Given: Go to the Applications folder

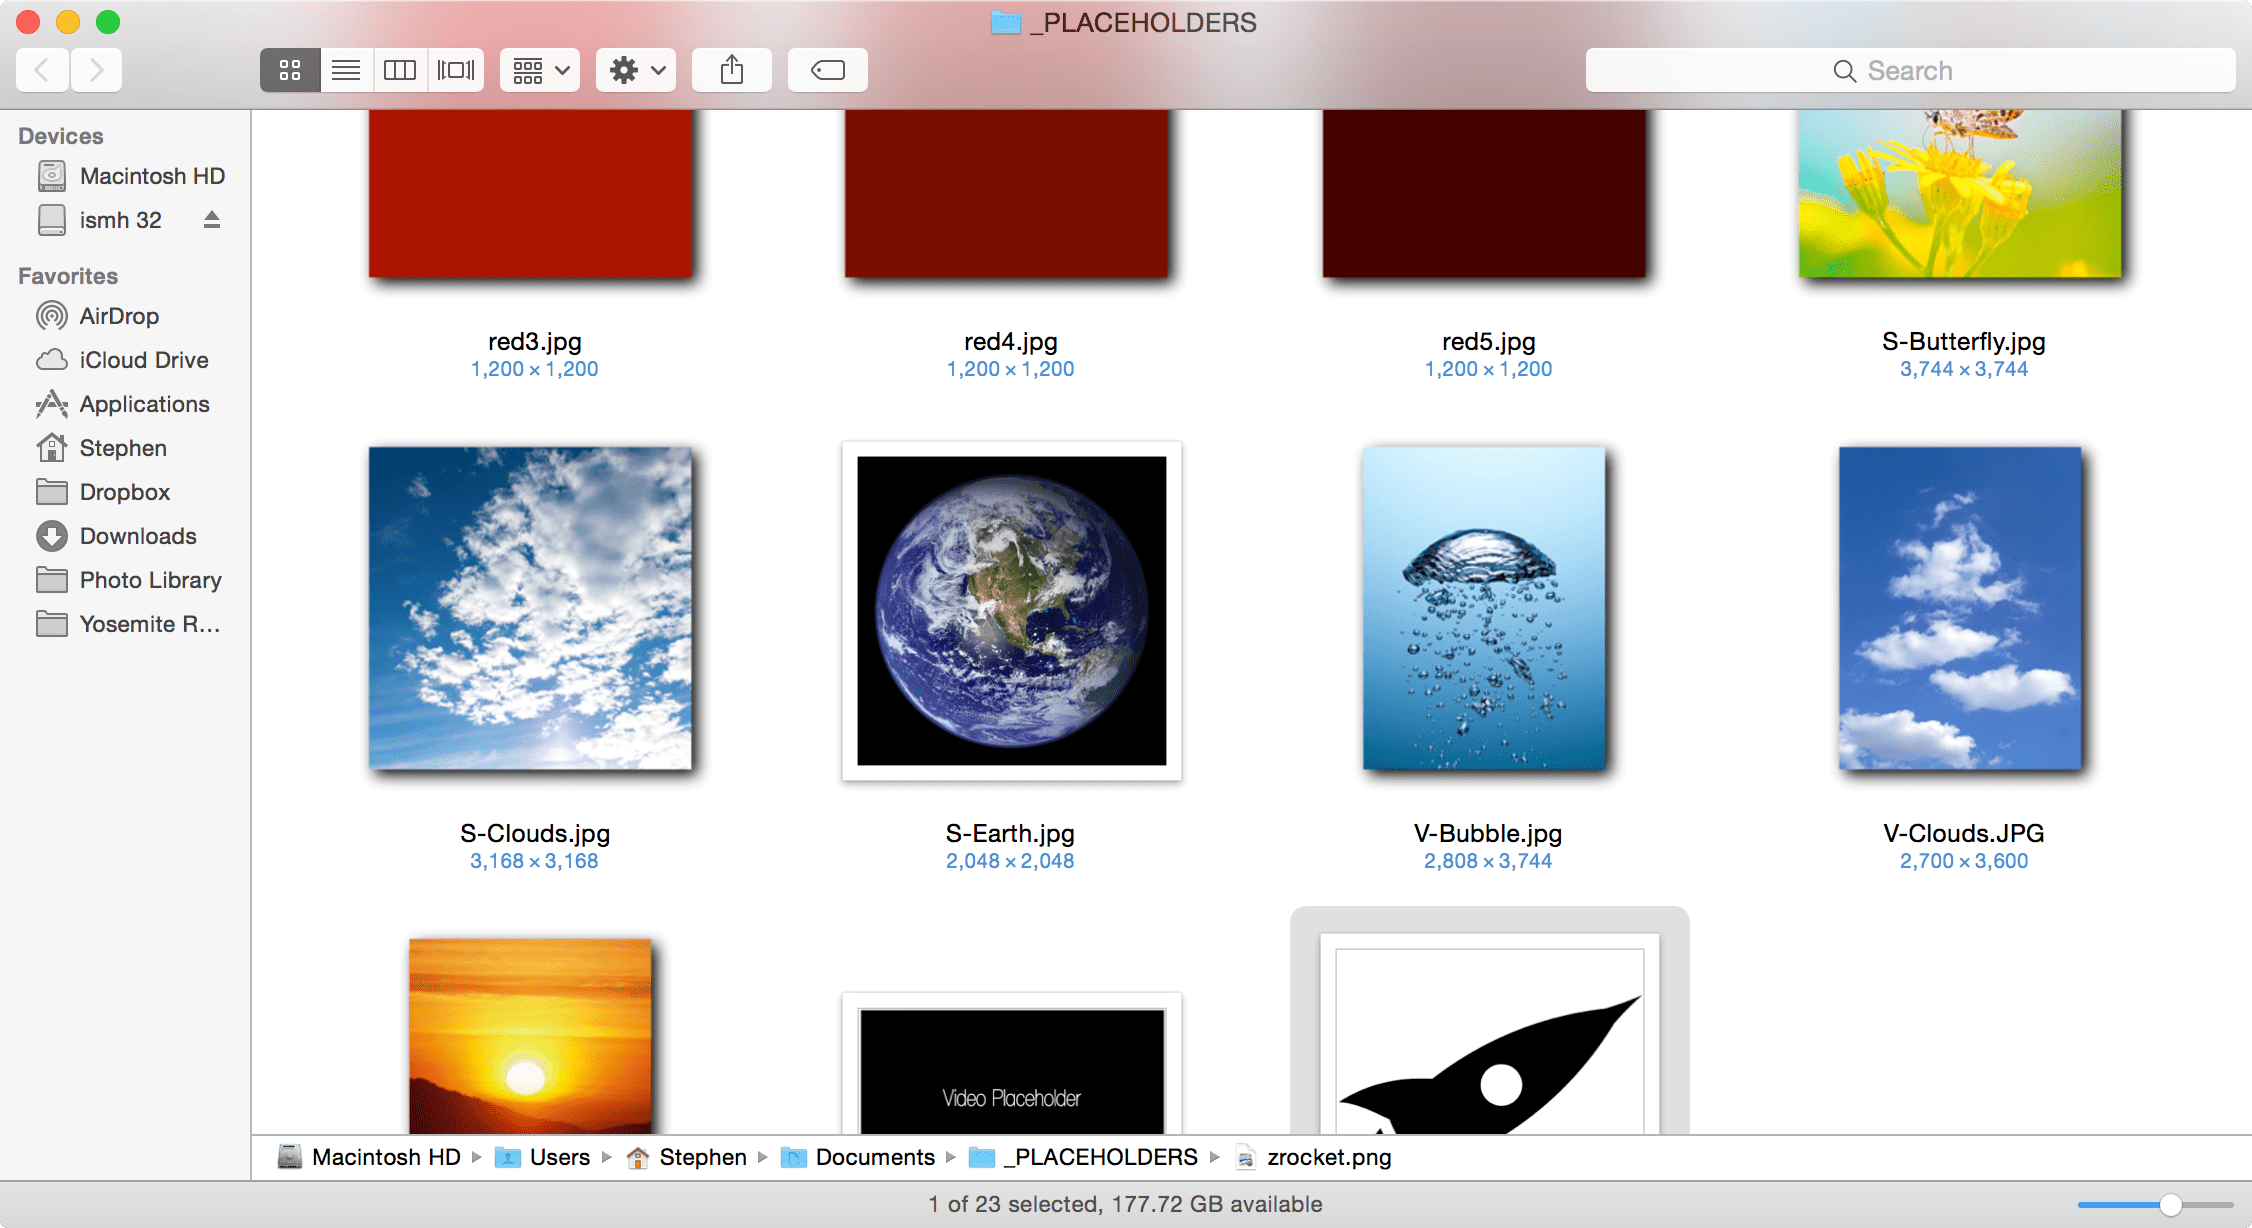Looking at the screenshot, I should (x=144, y=404).
